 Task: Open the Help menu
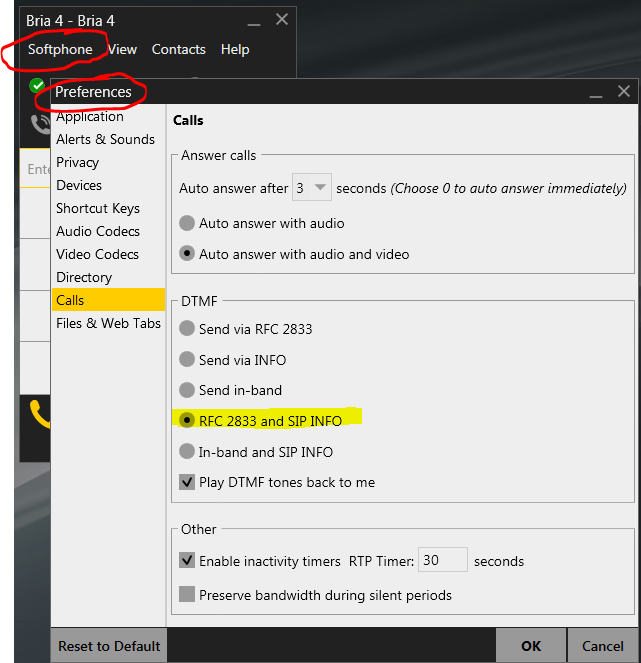[x=235, y=49]
